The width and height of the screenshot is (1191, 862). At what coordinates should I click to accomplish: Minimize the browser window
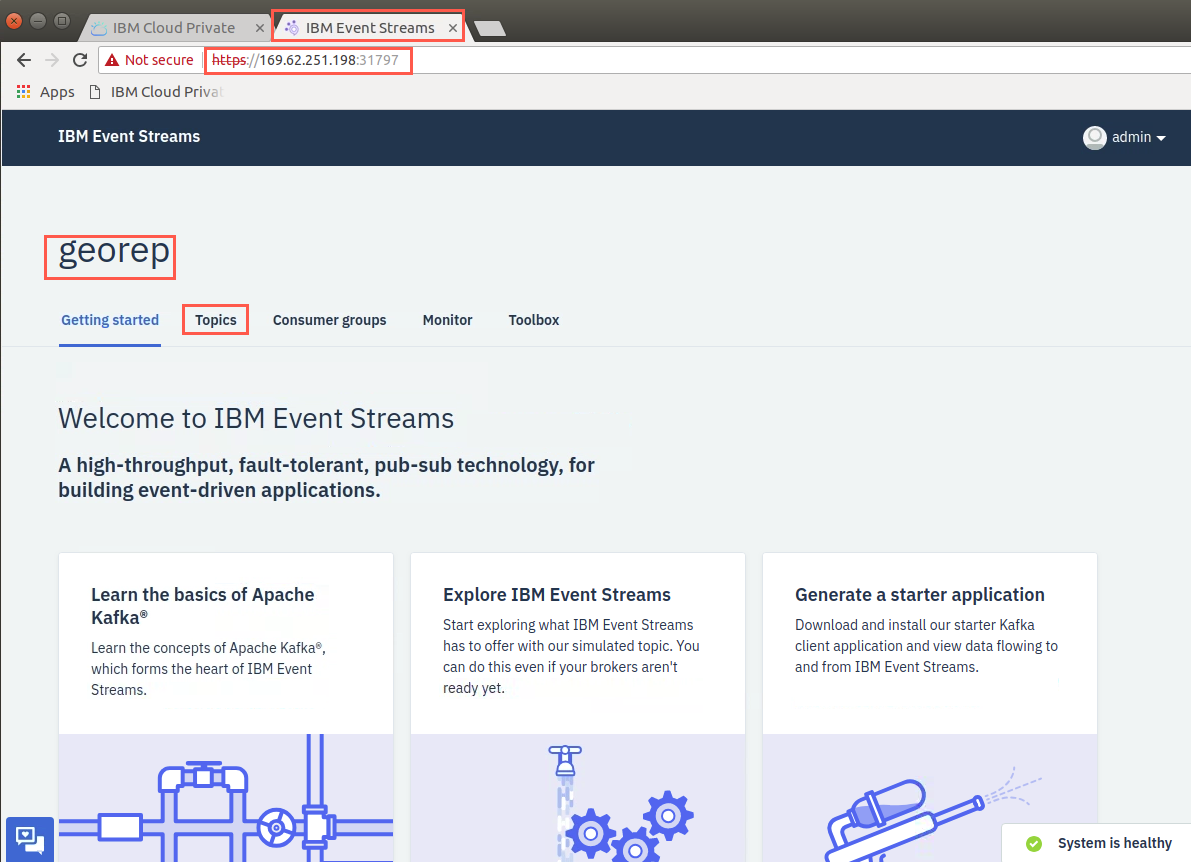pos(38,21)
